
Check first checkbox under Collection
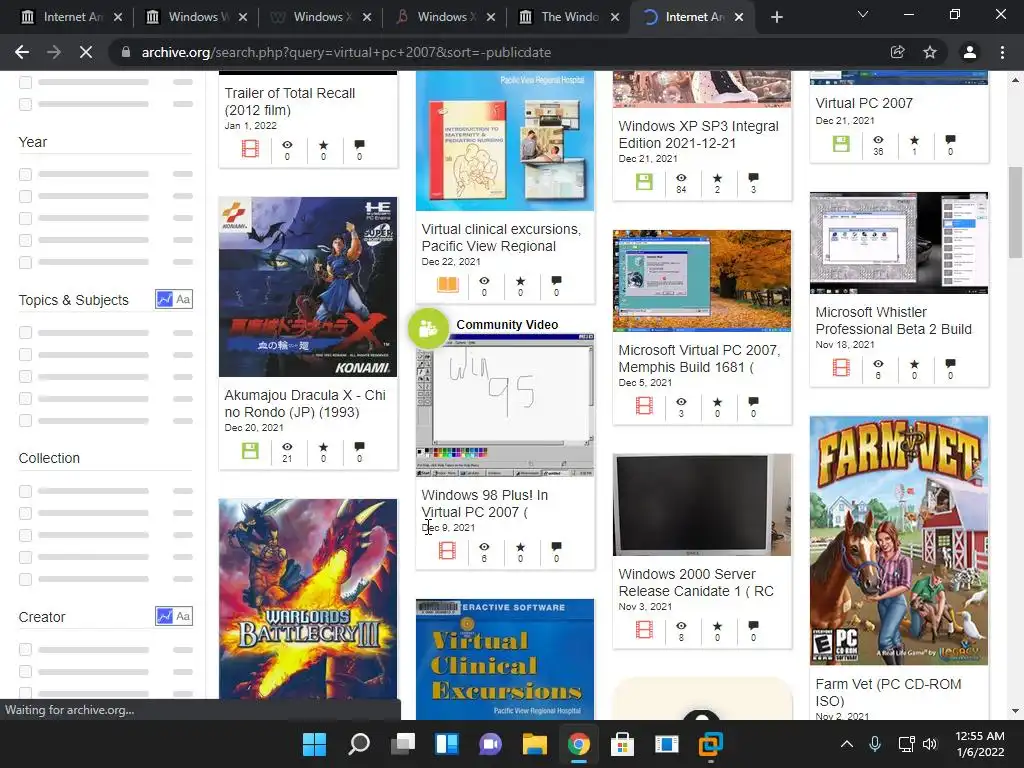click(x=25, y=491)
